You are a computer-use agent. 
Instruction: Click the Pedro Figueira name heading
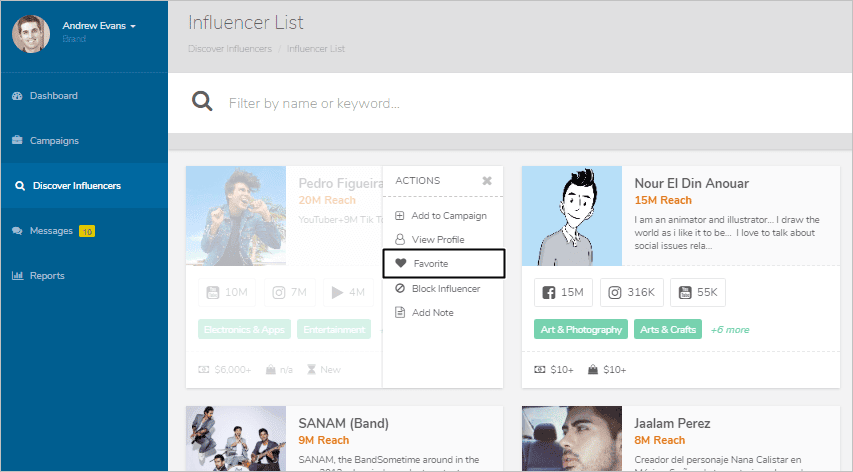coord(341,183)
